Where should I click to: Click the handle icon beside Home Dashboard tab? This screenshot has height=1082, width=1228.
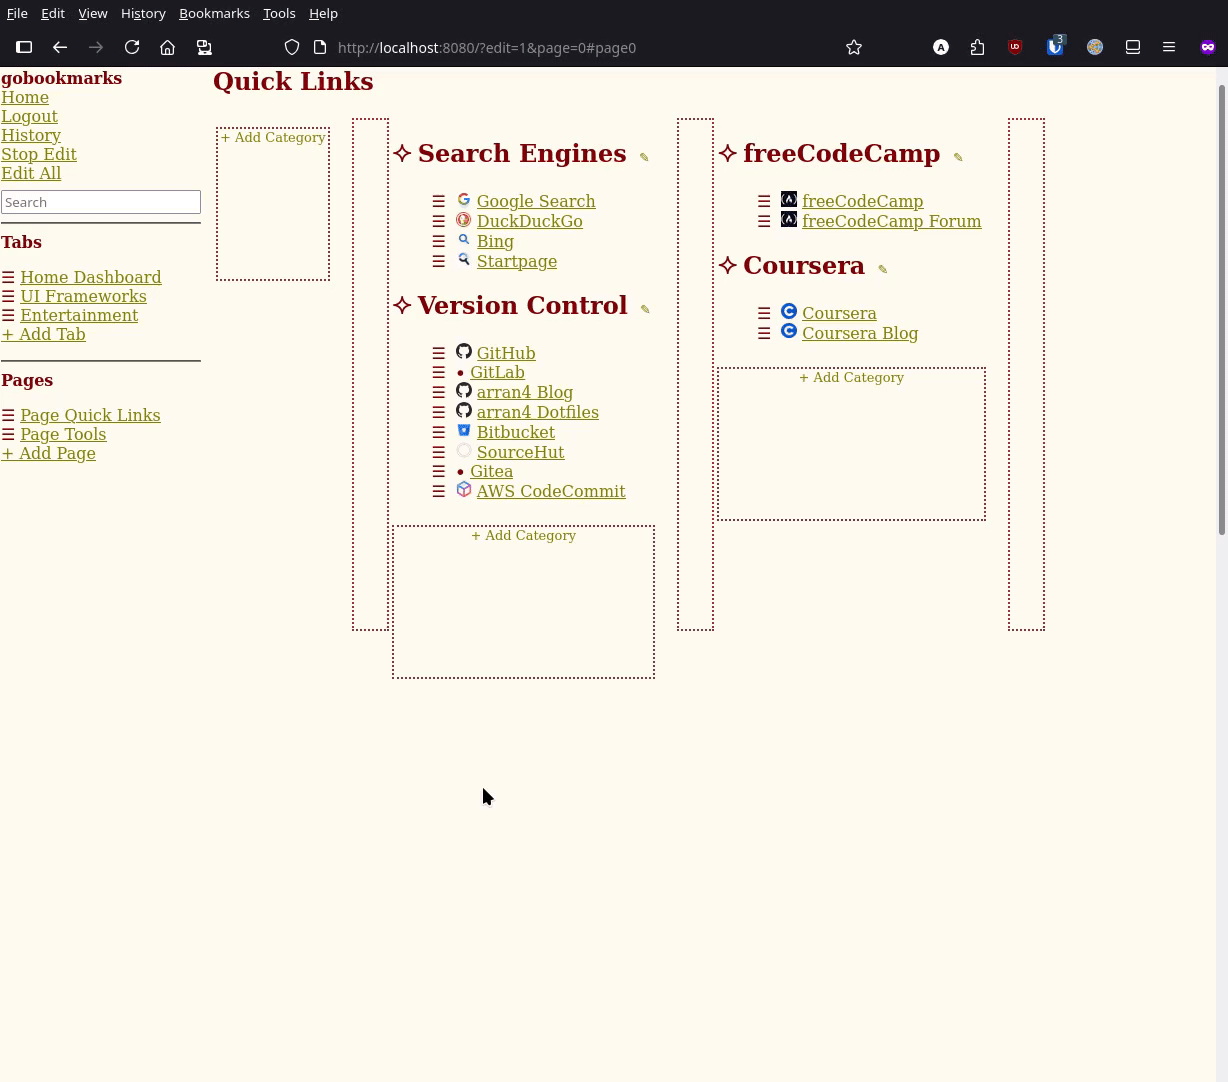(x=8, y=277)
